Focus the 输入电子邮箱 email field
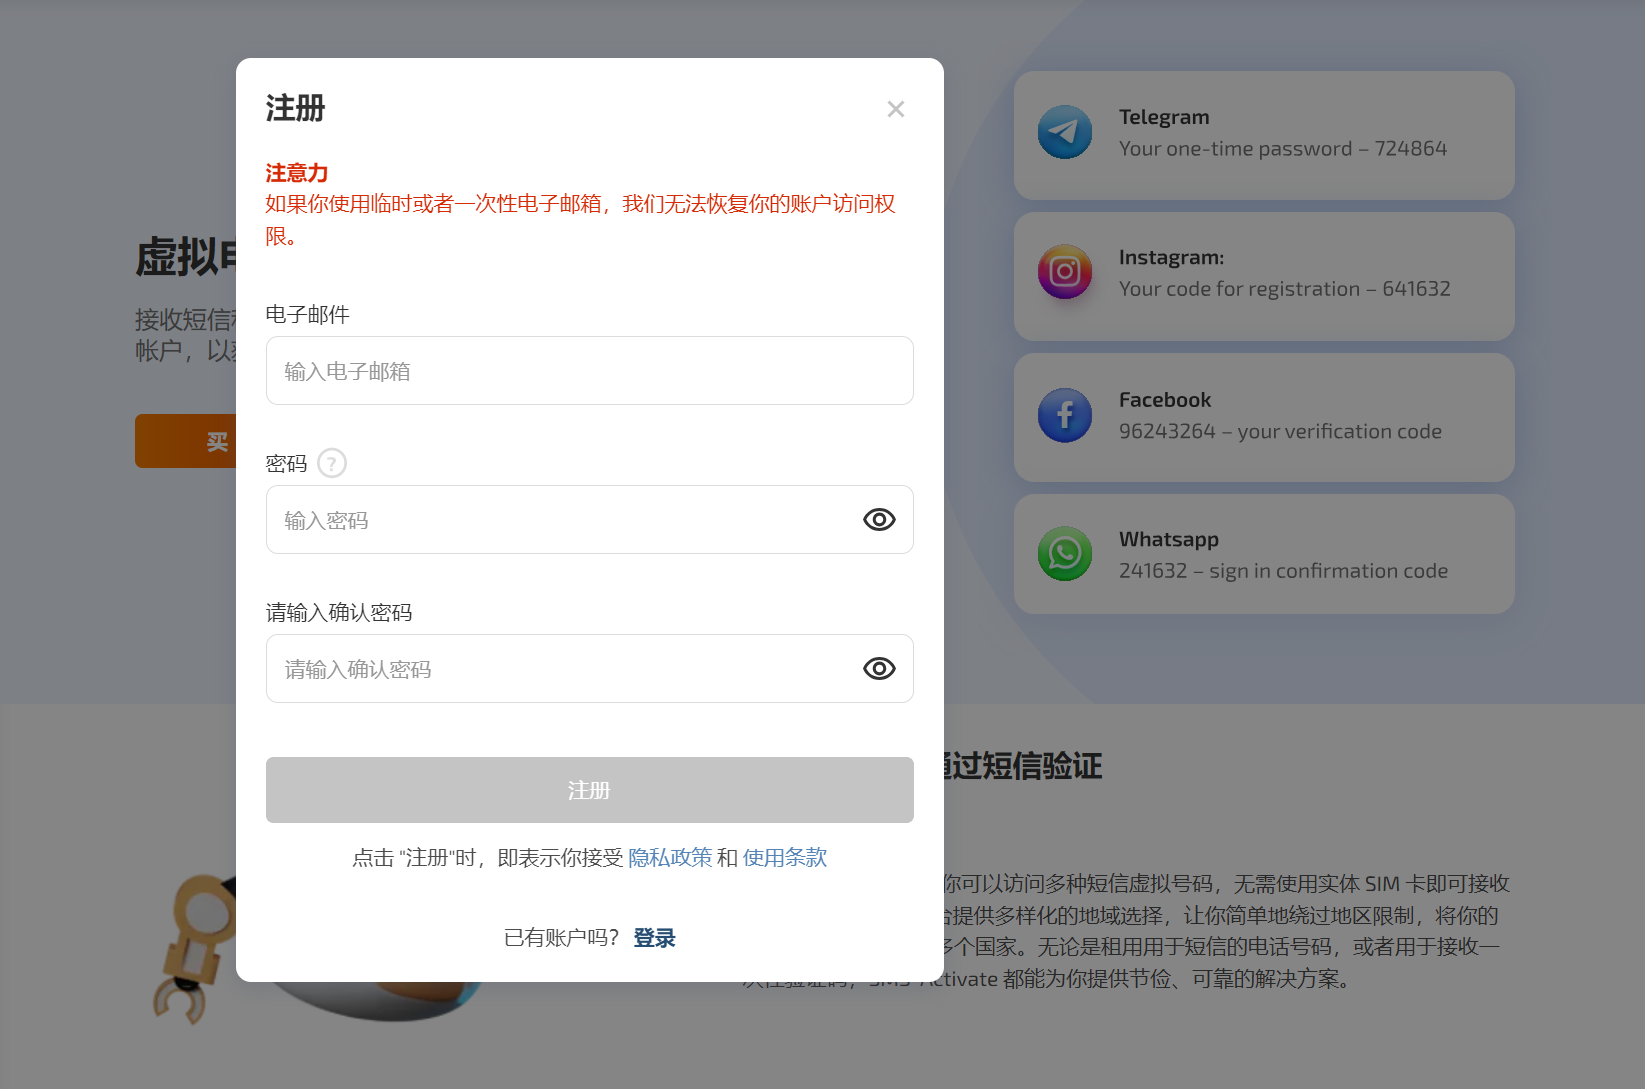1645x1089 pixels. (590, 371)
